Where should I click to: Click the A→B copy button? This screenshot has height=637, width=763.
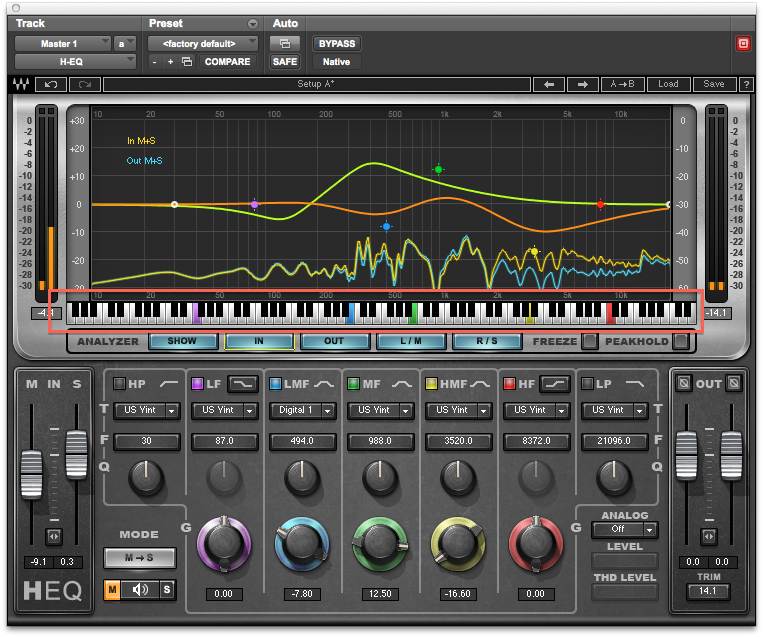coord(622,84)
